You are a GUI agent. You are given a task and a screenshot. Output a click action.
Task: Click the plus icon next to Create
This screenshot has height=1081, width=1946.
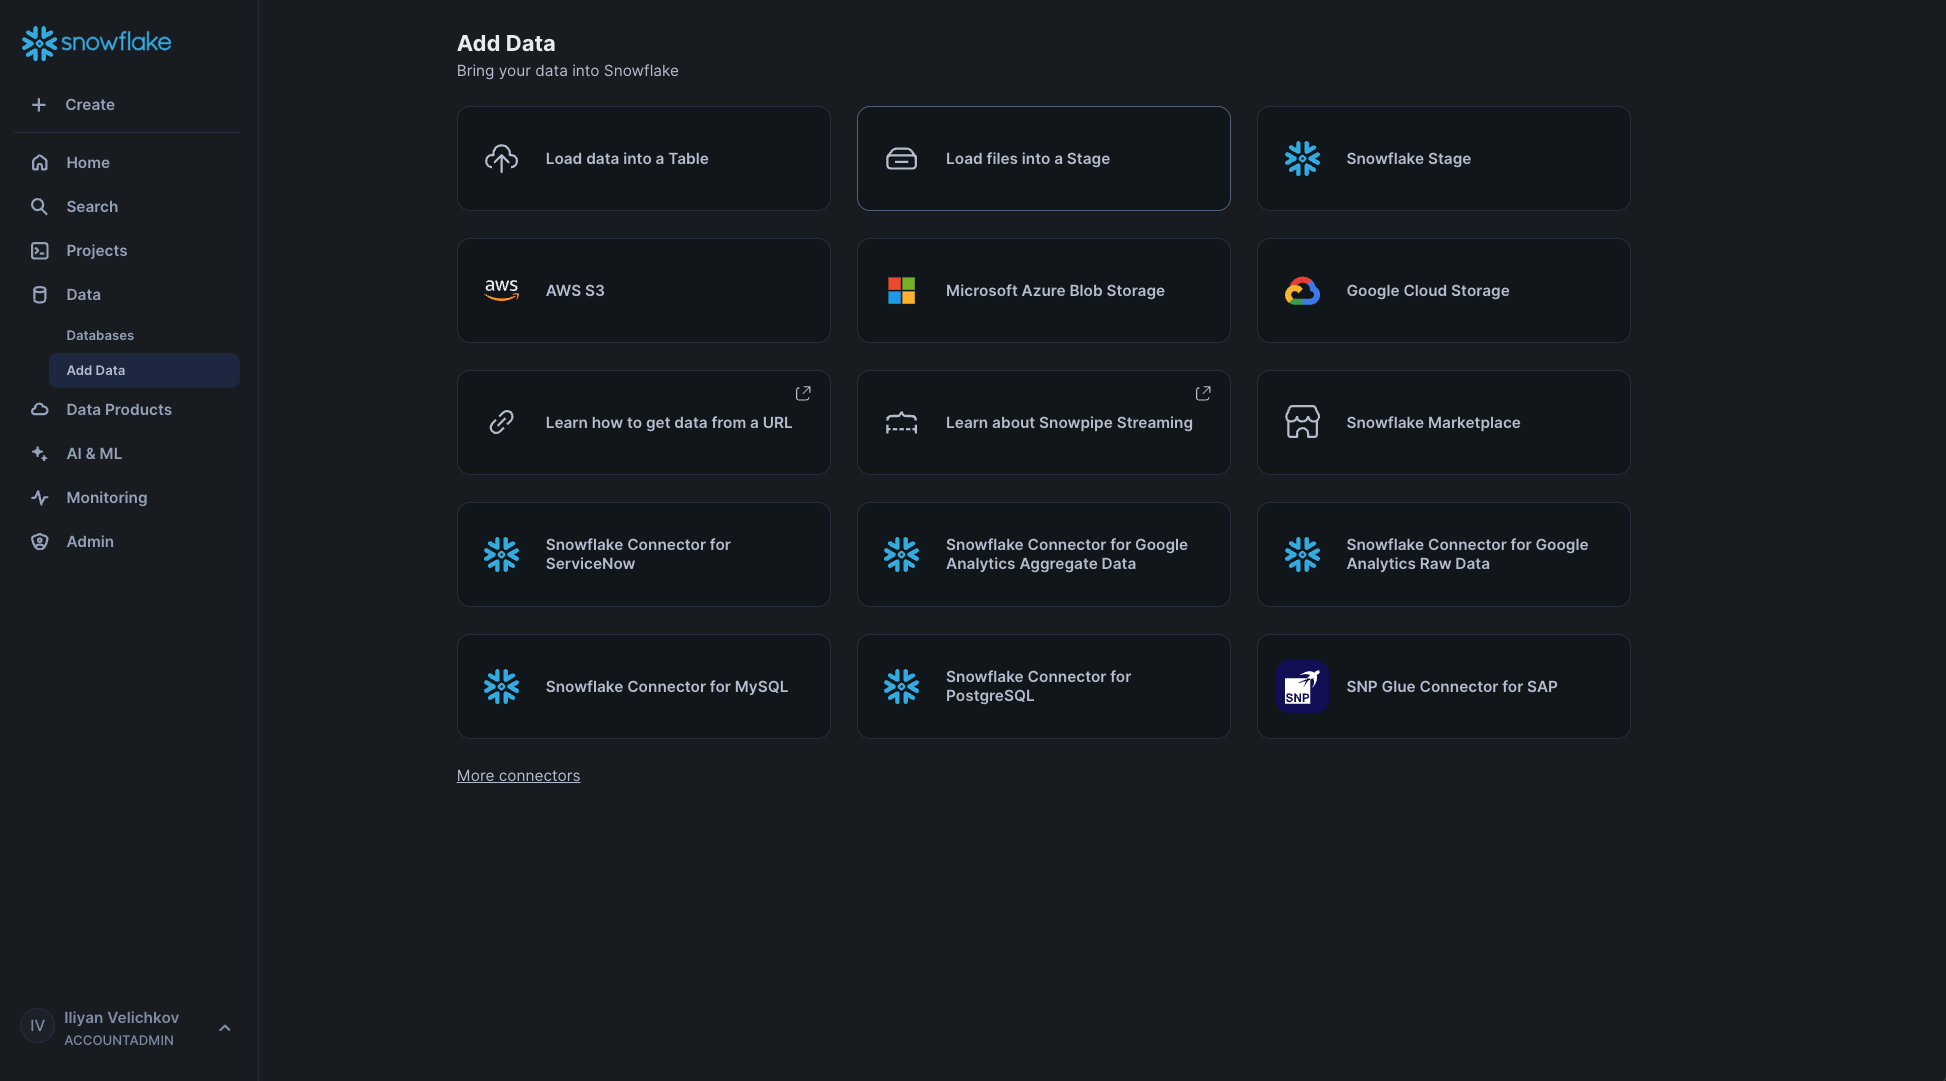39,105
